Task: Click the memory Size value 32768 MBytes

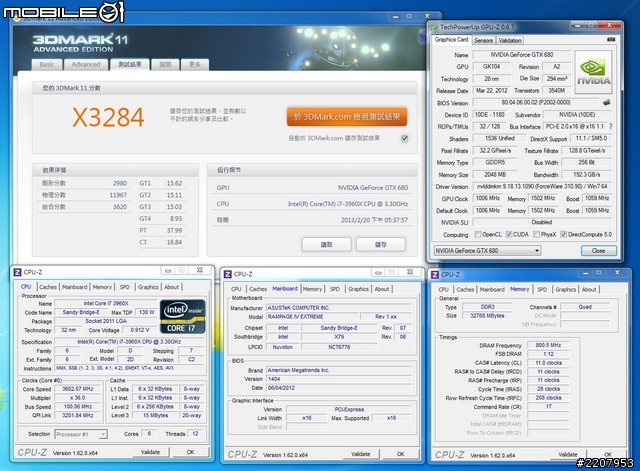Action: click(487, 315)
